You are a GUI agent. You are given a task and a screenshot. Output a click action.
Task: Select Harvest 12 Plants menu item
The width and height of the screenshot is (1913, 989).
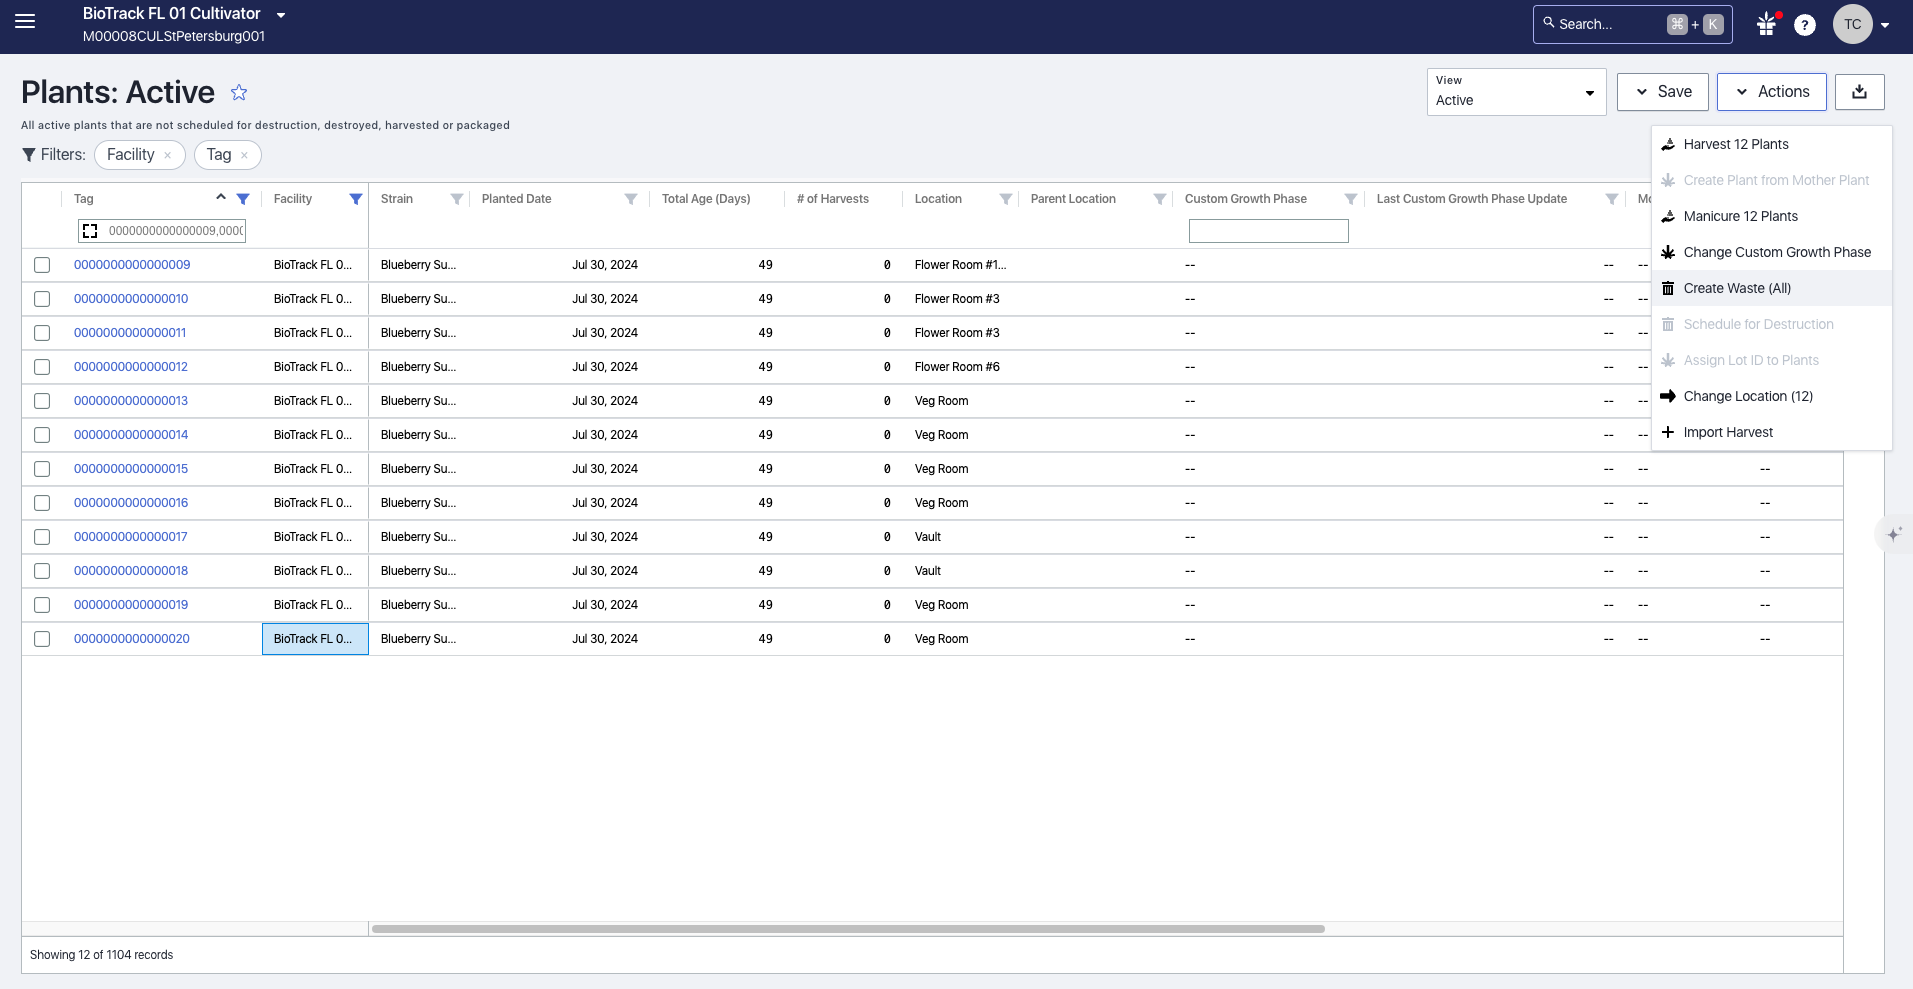(1771, 144)
